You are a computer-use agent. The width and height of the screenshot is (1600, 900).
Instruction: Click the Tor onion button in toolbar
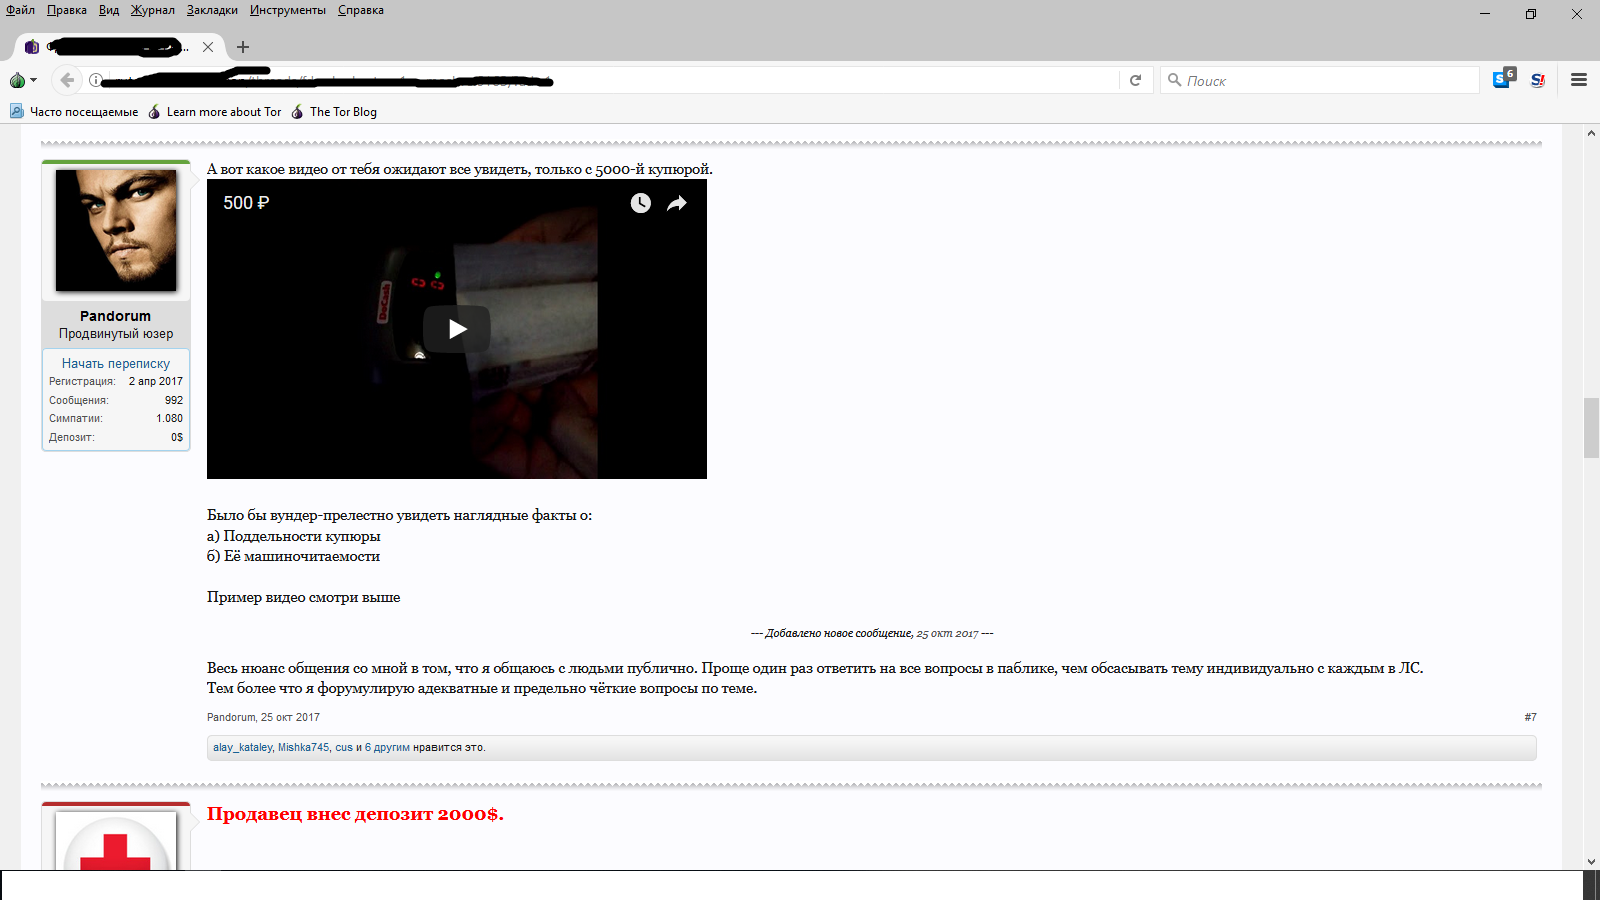(x=18, y=80)
